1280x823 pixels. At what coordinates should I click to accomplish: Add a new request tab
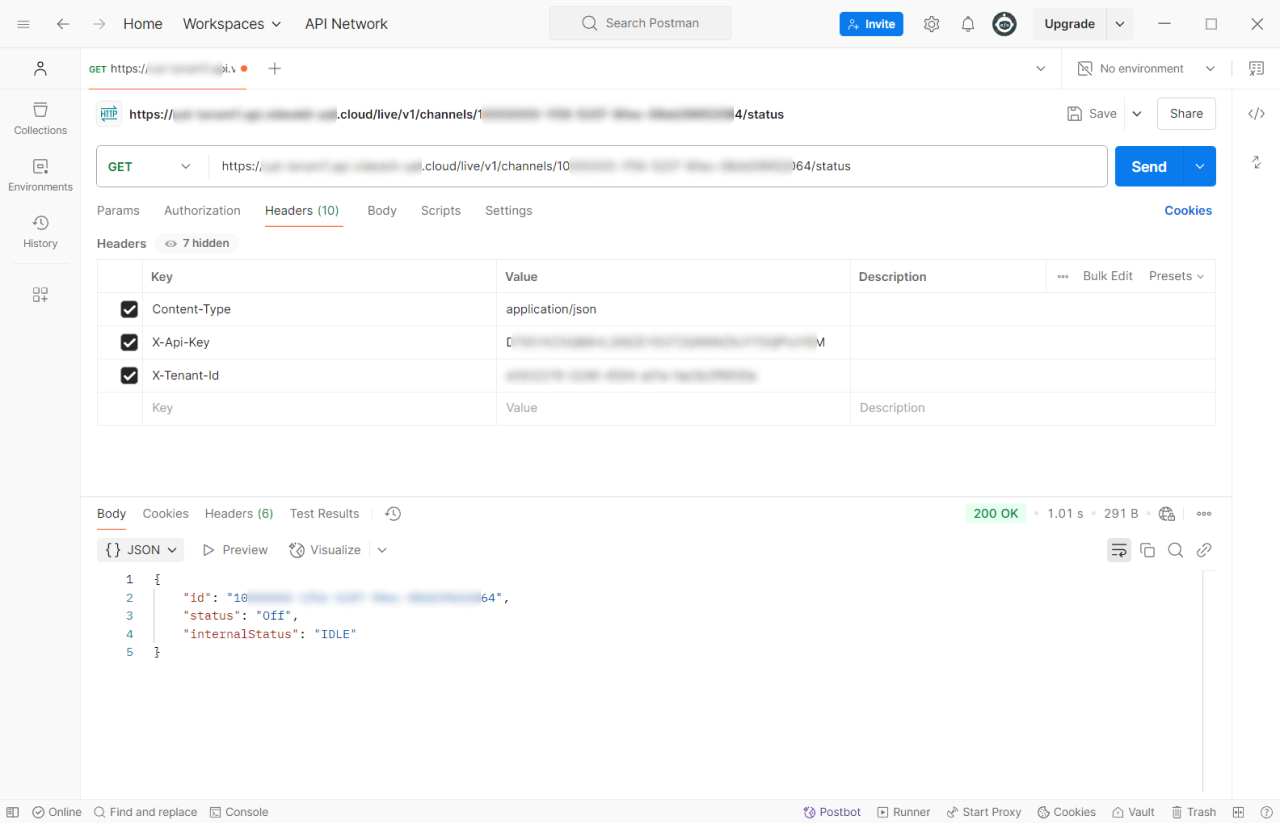point(275,68)
